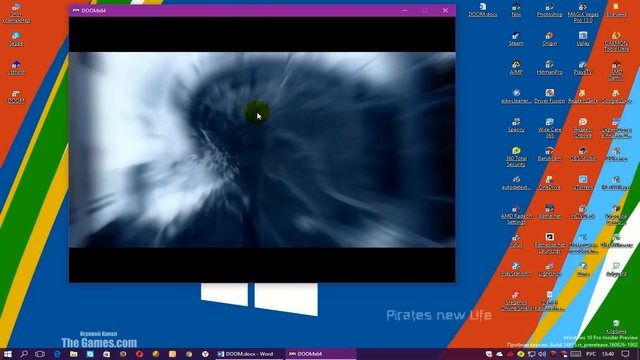Open the Action Center notifications icon
640x360 pixels.
point(625,354)
